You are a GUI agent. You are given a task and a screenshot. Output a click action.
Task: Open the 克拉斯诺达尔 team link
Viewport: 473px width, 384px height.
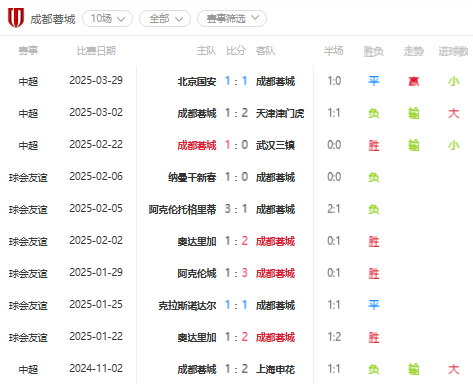(187, 305)
